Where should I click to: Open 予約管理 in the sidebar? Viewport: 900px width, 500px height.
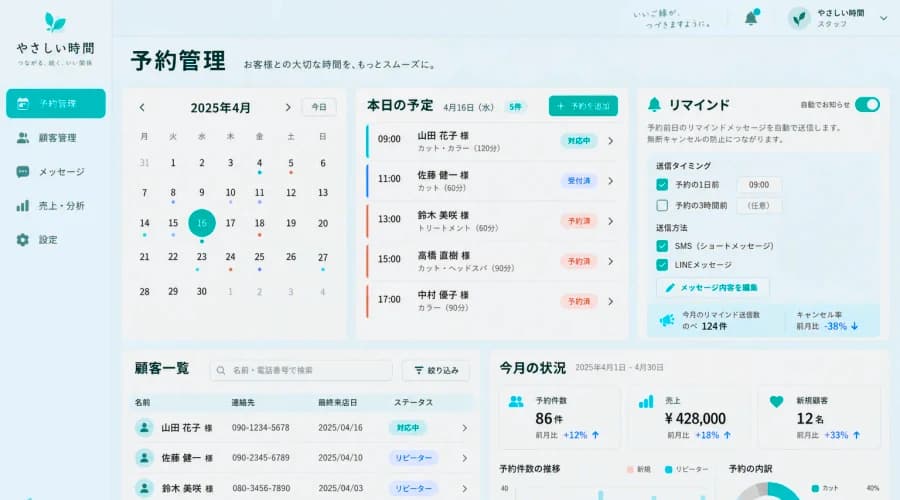(56, 103)
